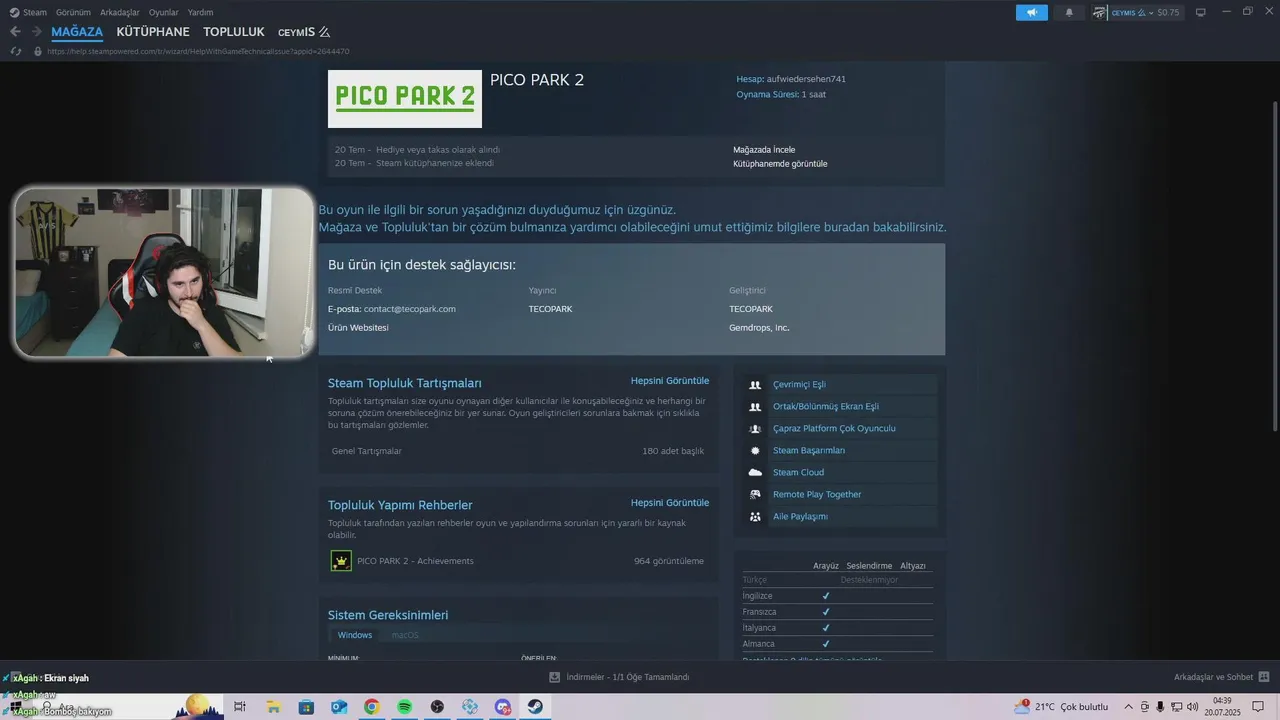The width and height of the screenshot is (1280, 720).
Task: Reload the page with the refresh icon
Action: pyautogui.click(x=15, y=51)
